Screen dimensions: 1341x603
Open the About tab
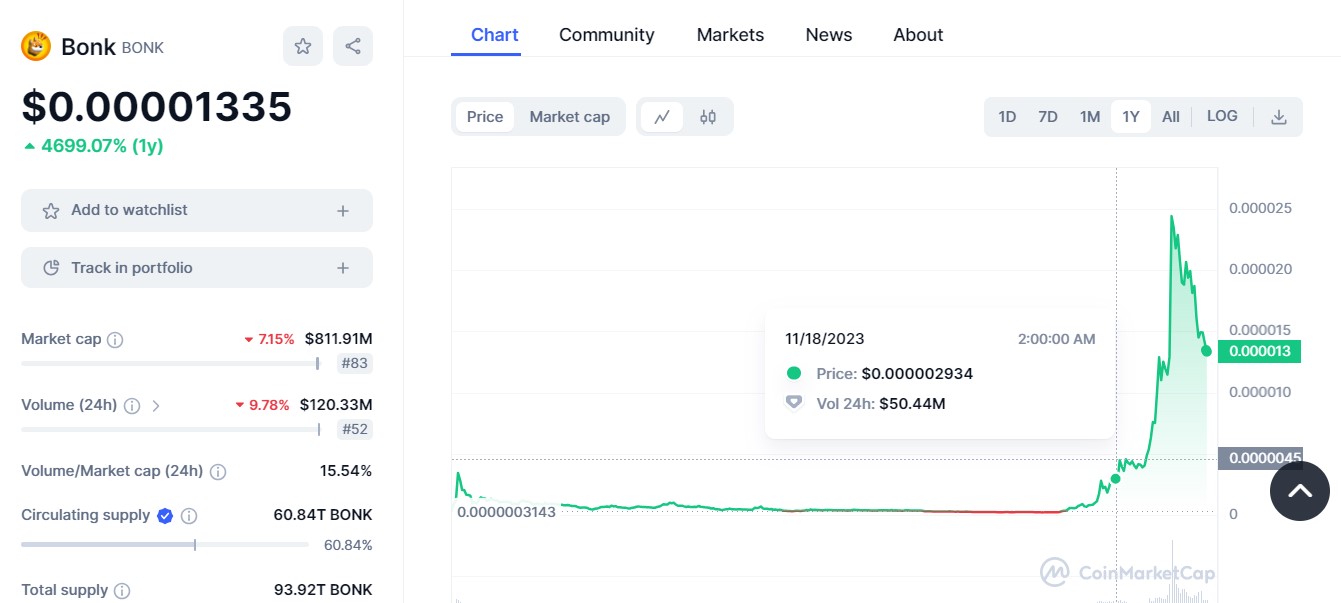[x=918, y=35]
